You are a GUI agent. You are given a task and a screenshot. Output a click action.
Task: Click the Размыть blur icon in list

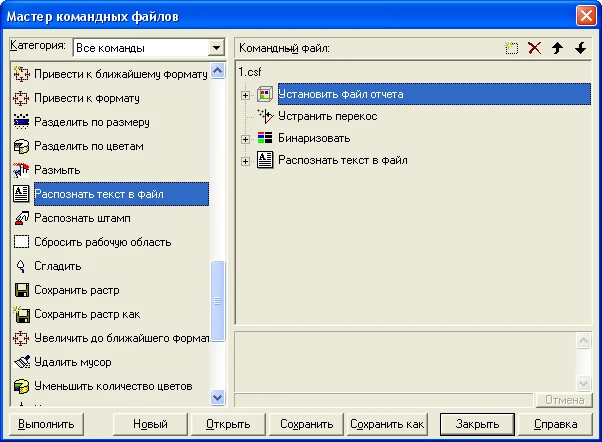coord(20,170)
